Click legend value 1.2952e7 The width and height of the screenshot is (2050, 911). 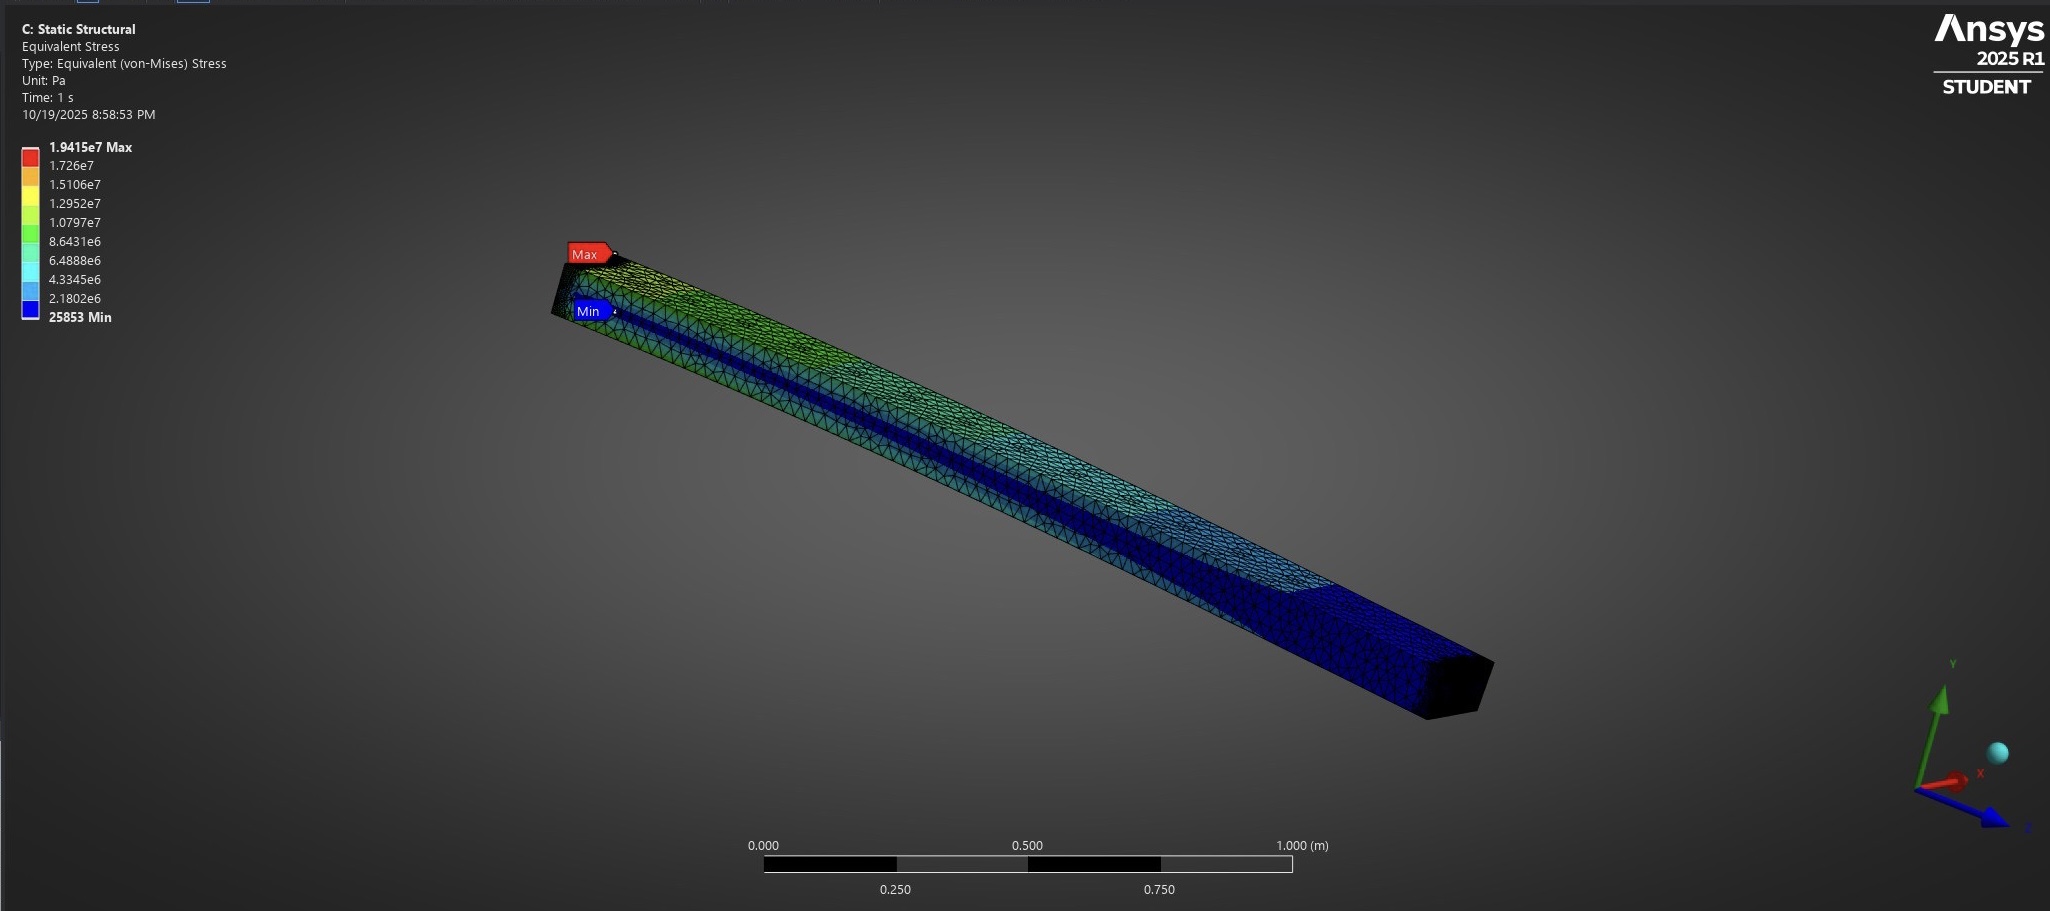pos(75,204)
